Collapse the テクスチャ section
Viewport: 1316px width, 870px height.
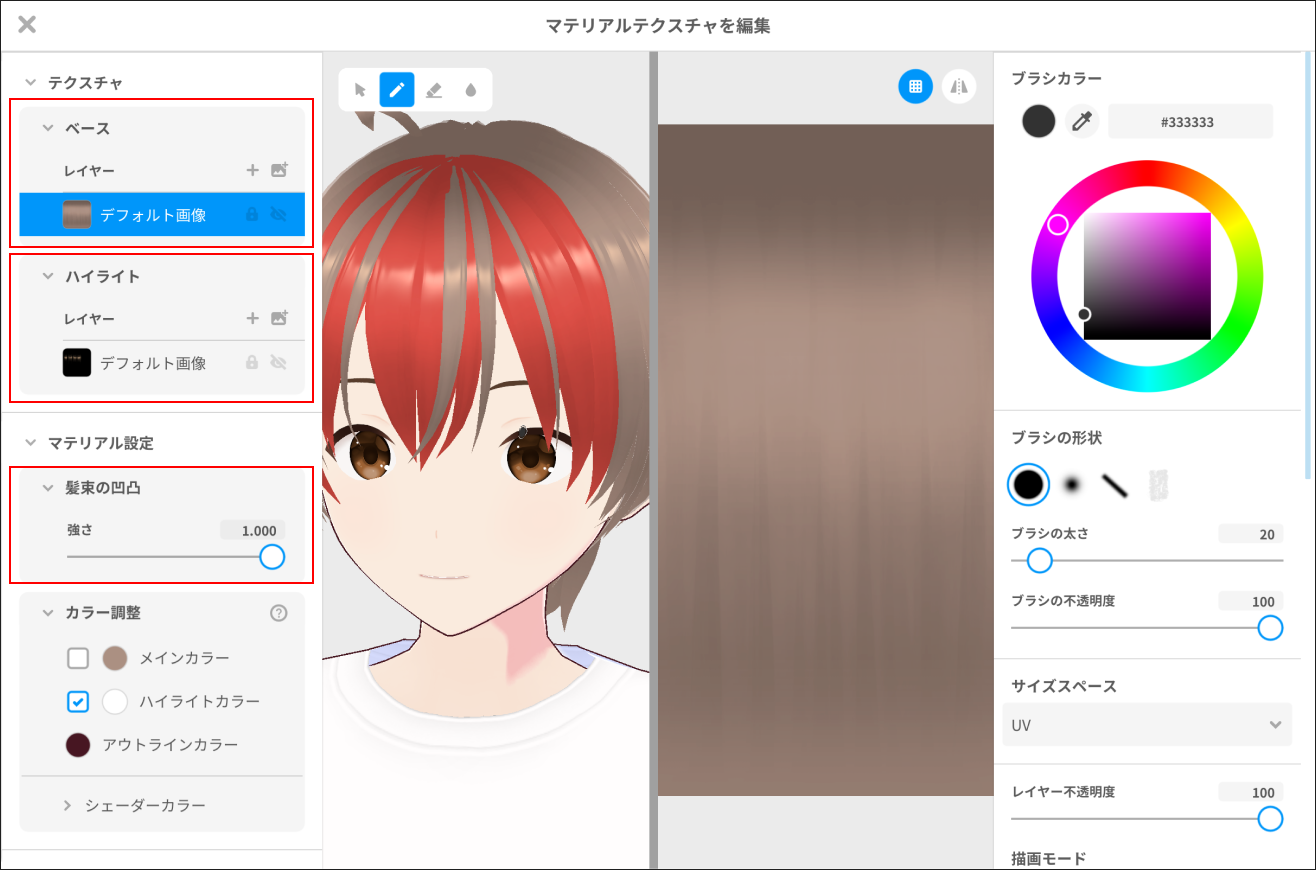29,82
